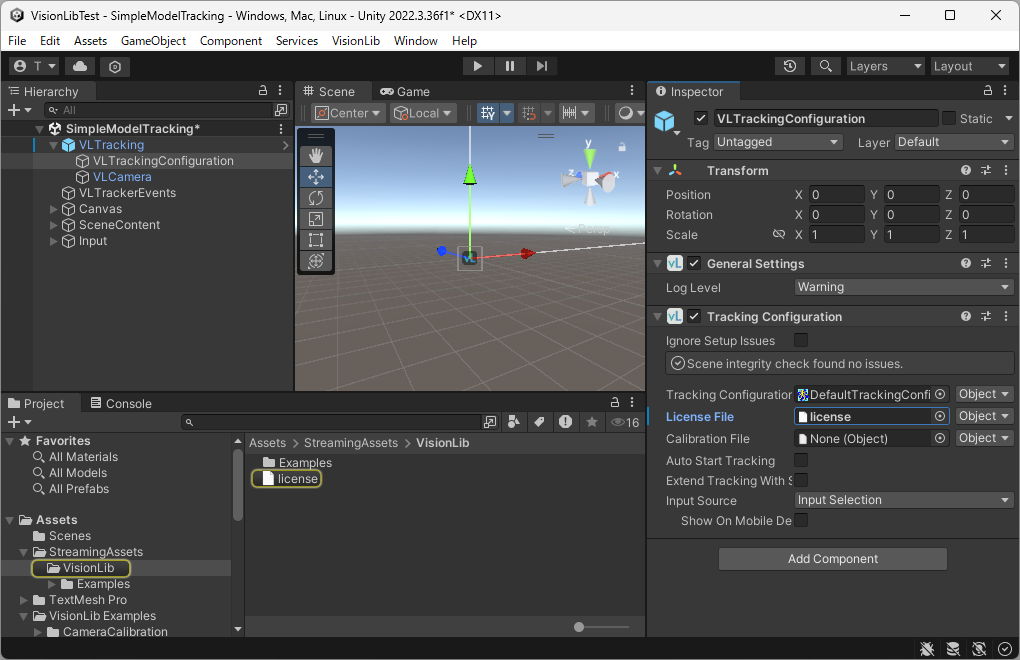Toggle VLTrackingConfiguration active checkbox
This screenshot has height=660, width=1020.
(701, 118)
